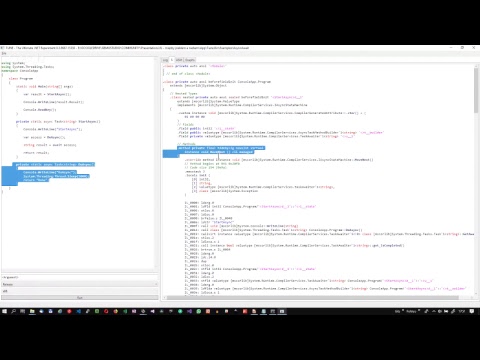480x360 pixels.
Task: Open Windows taskbar search
Action: point(14,311)
